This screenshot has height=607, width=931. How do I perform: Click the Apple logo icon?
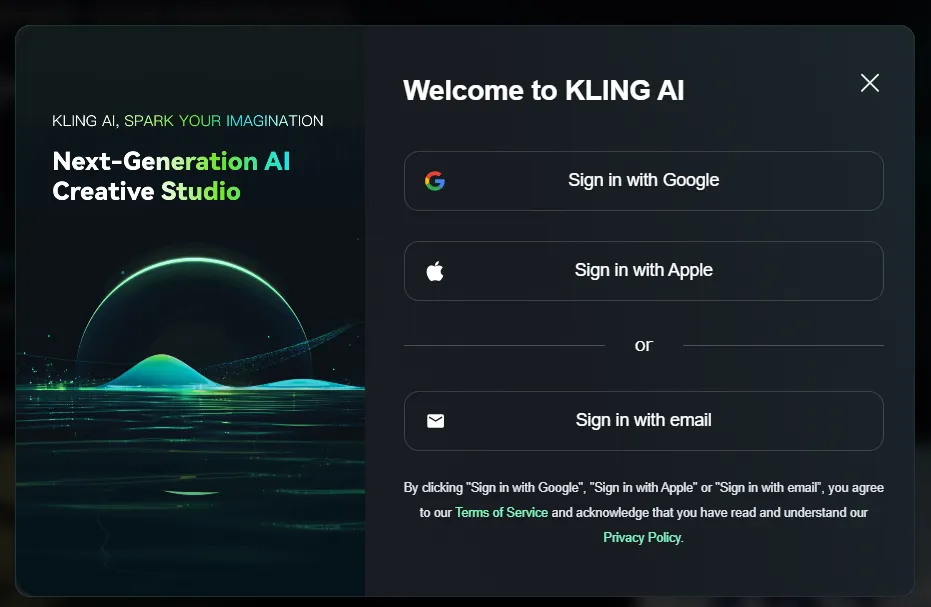(434, 271)
